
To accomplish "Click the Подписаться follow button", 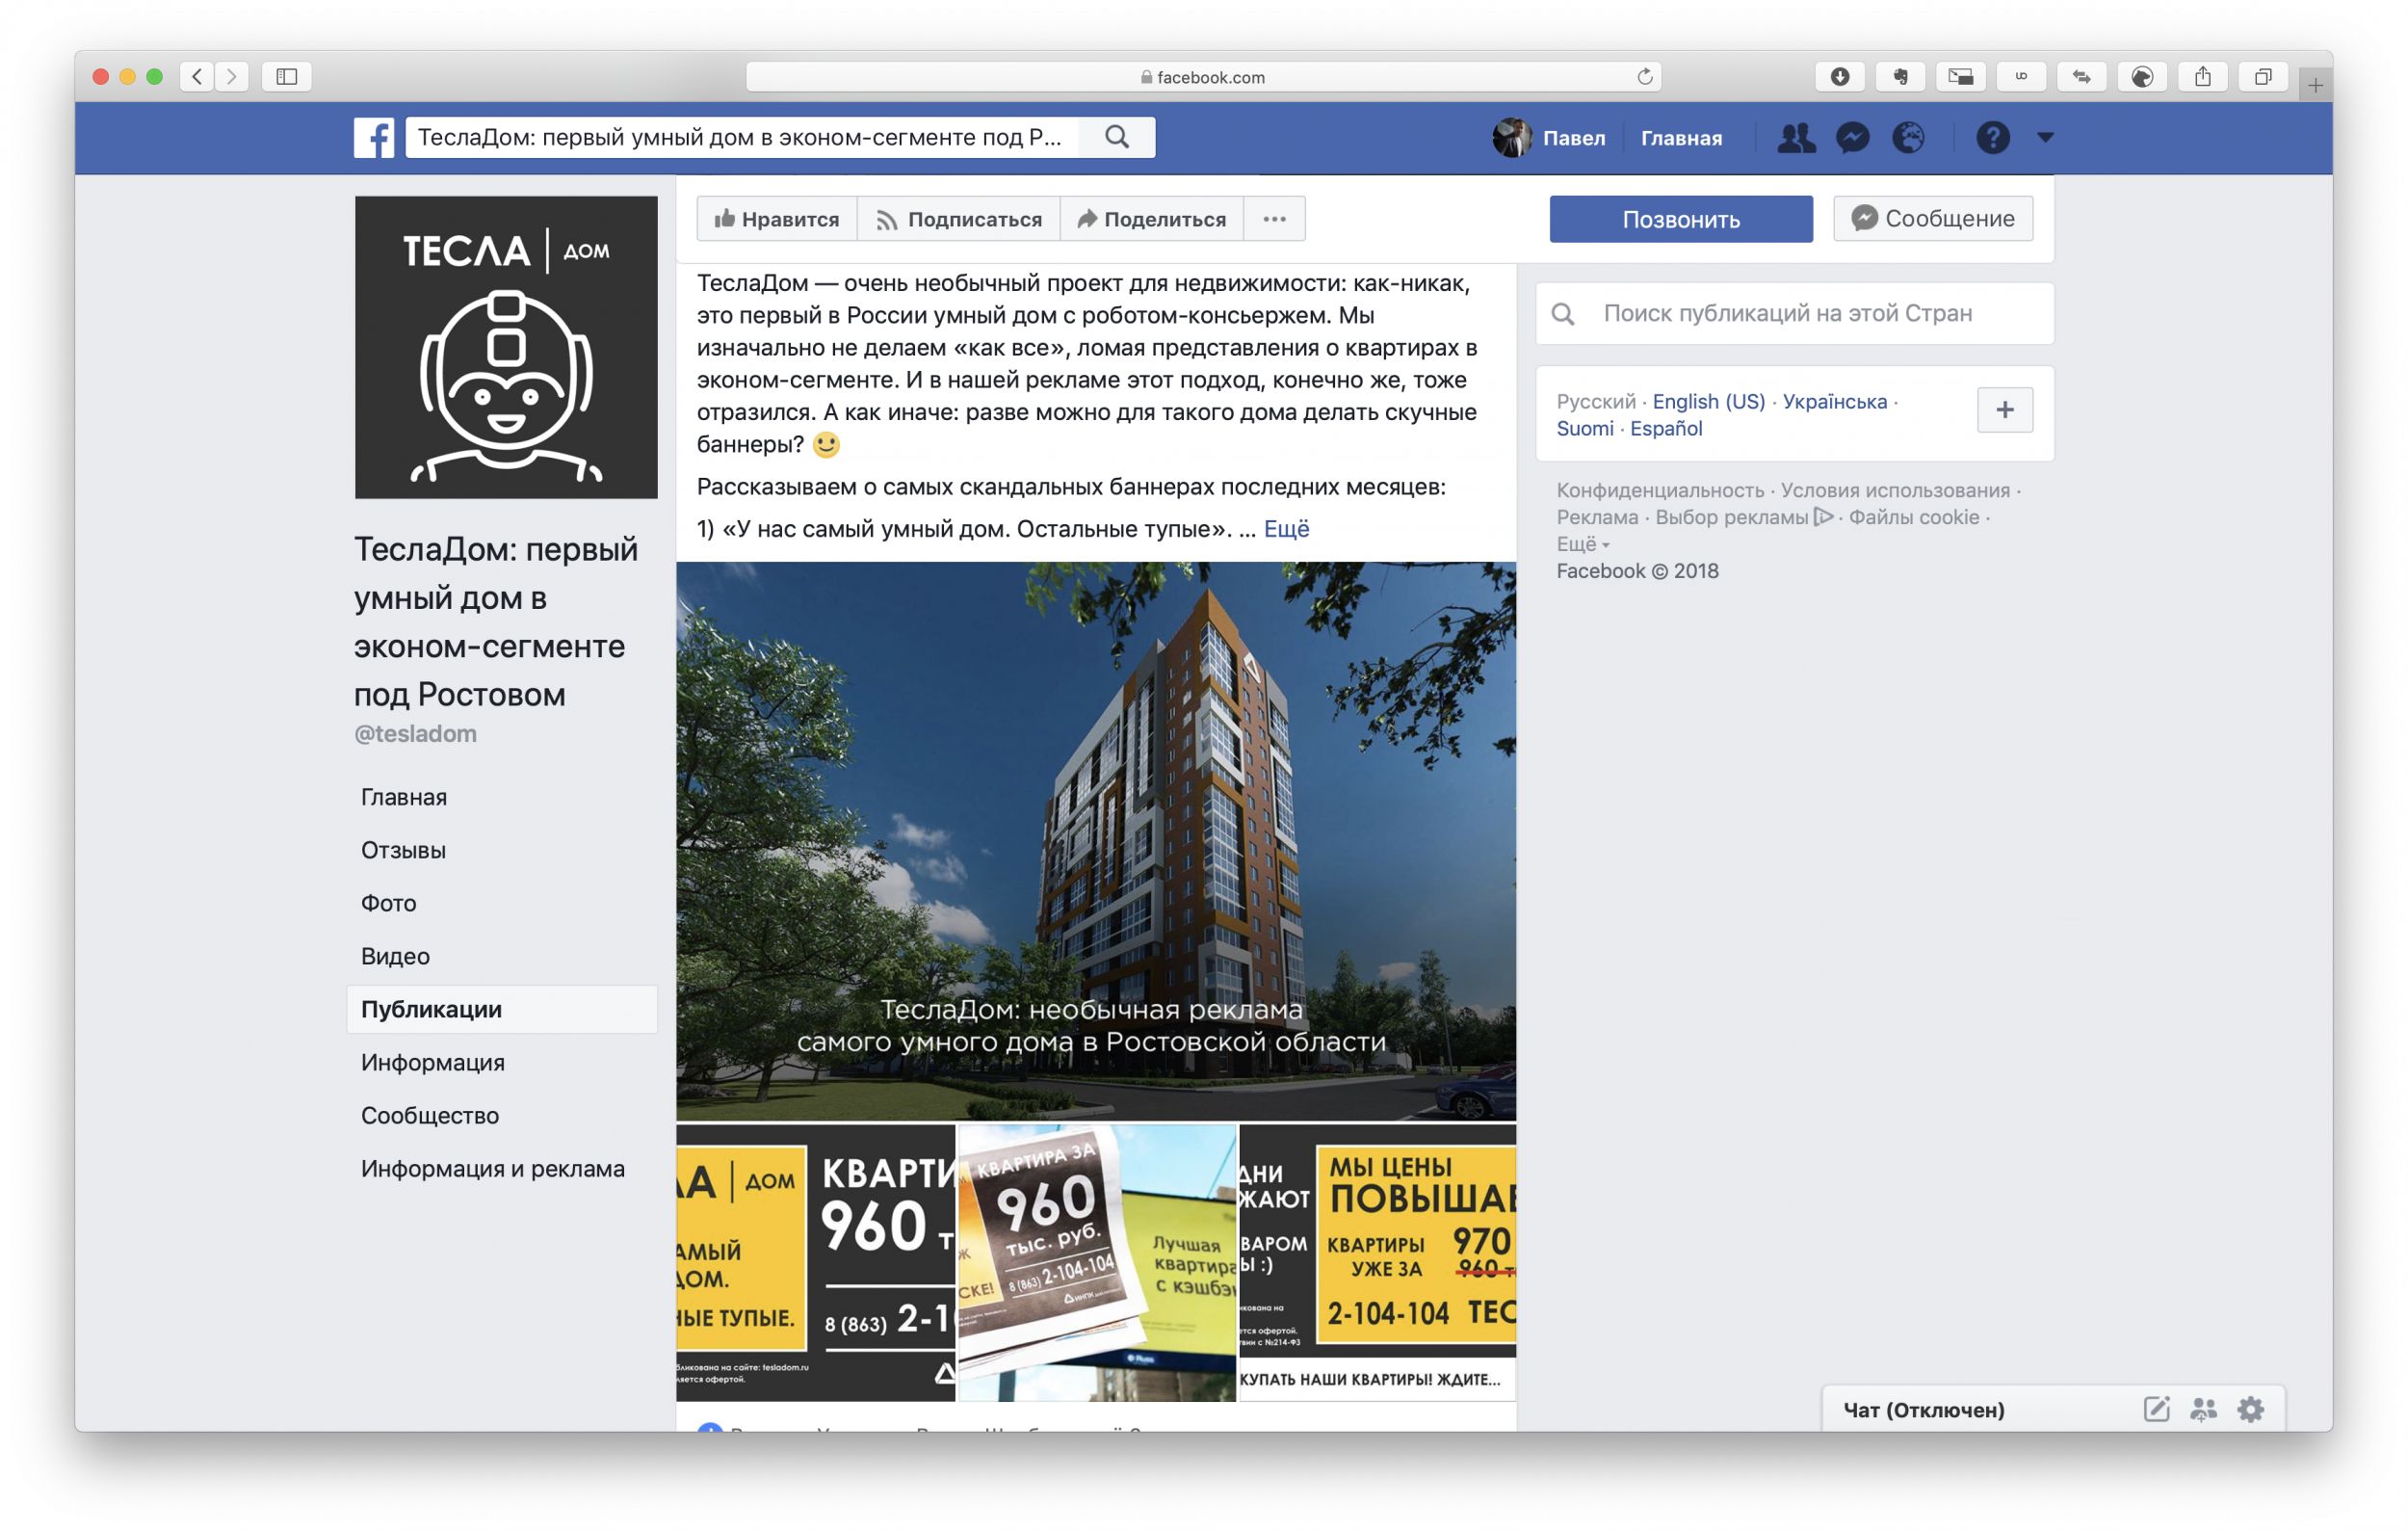I will (959, 219).
